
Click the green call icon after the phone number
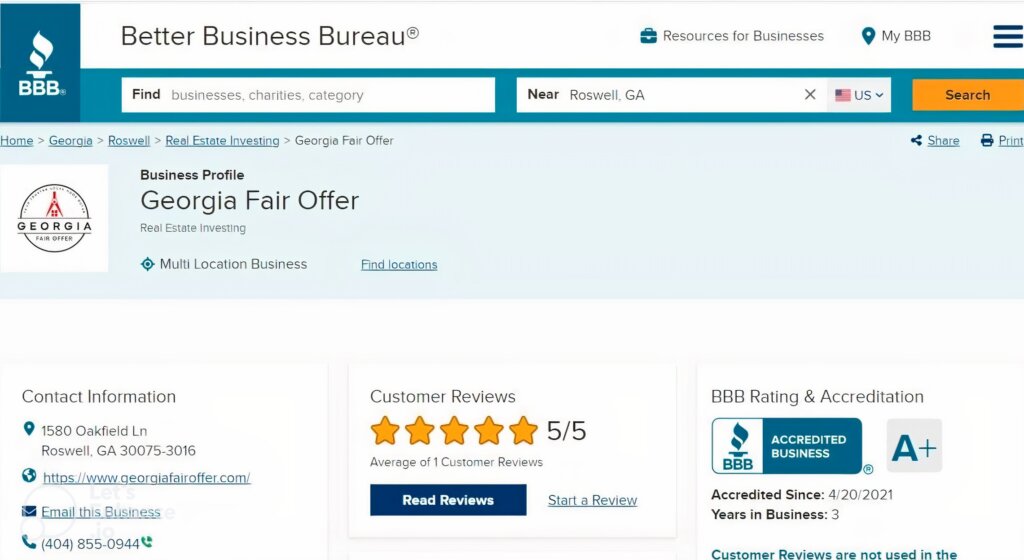tap(147, 542)
